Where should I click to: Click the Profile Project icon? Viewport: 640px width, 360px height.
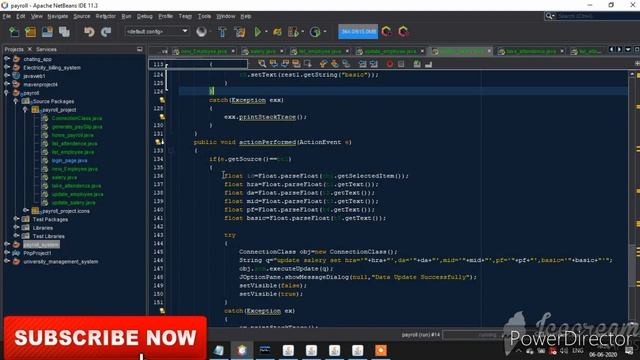293,32
